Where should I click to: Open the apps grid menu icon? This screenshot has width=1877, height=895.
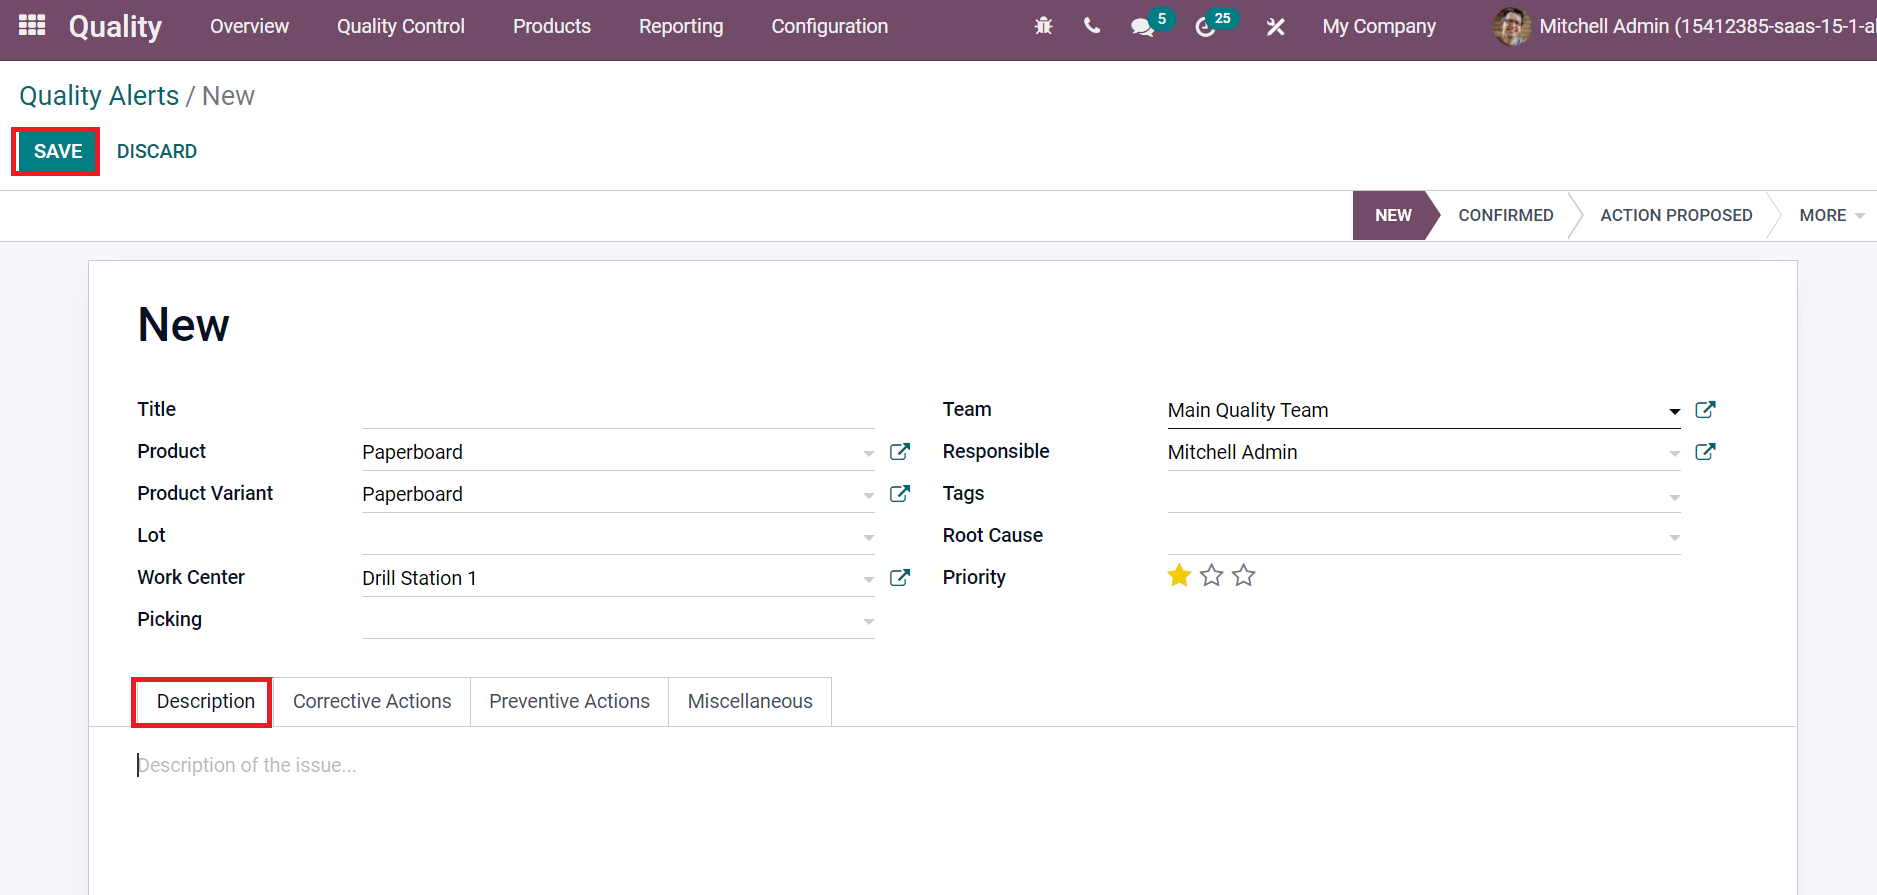pyautogui.click(x=32, y=26)
